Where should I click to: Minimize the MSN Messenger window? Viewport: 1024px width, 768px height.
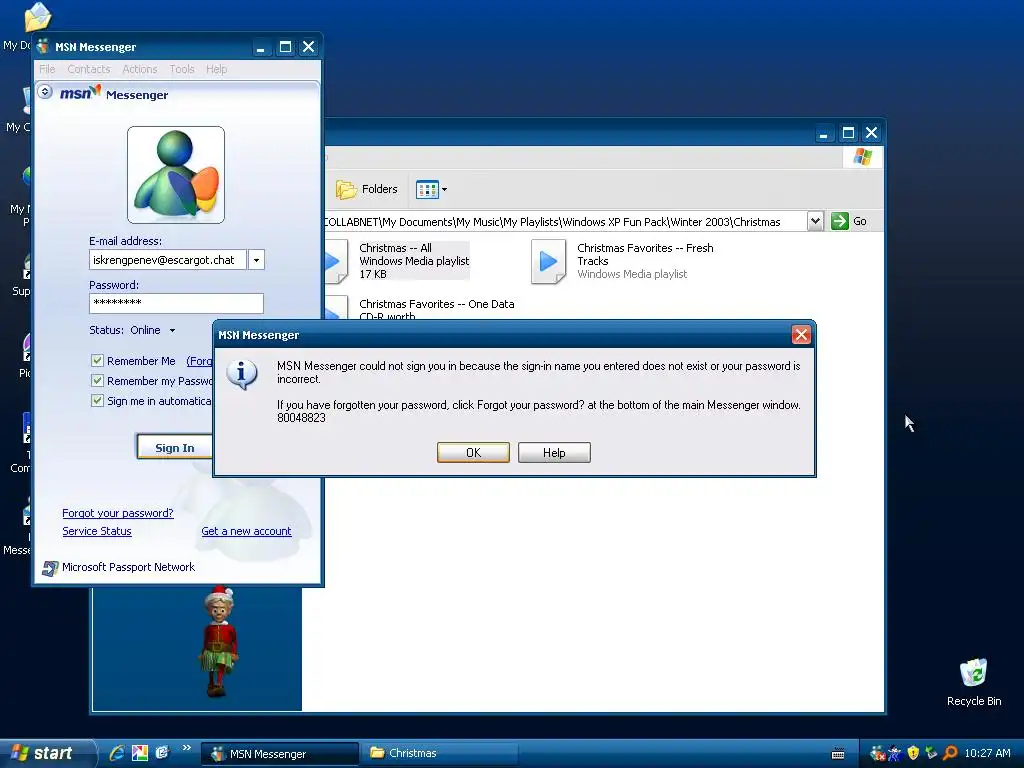[261, 47]
